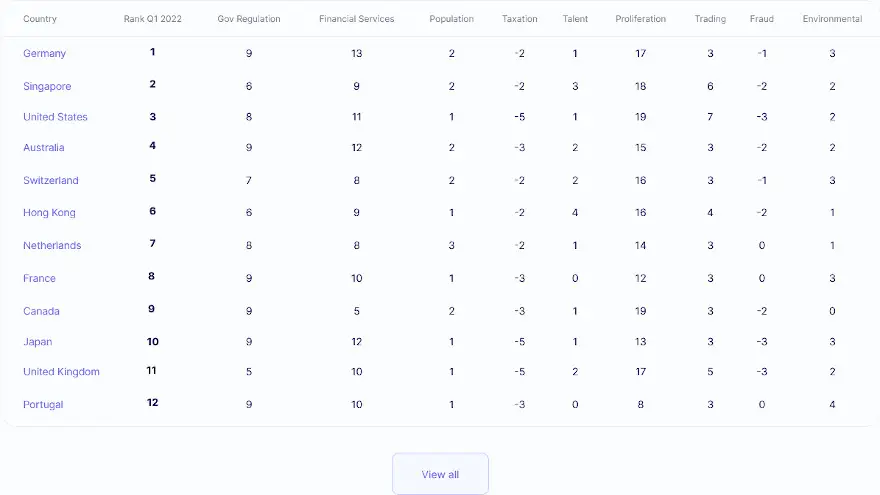Click the Gov Regulation column header
This screenshot has width=880, height=495.
pos(249,19)
